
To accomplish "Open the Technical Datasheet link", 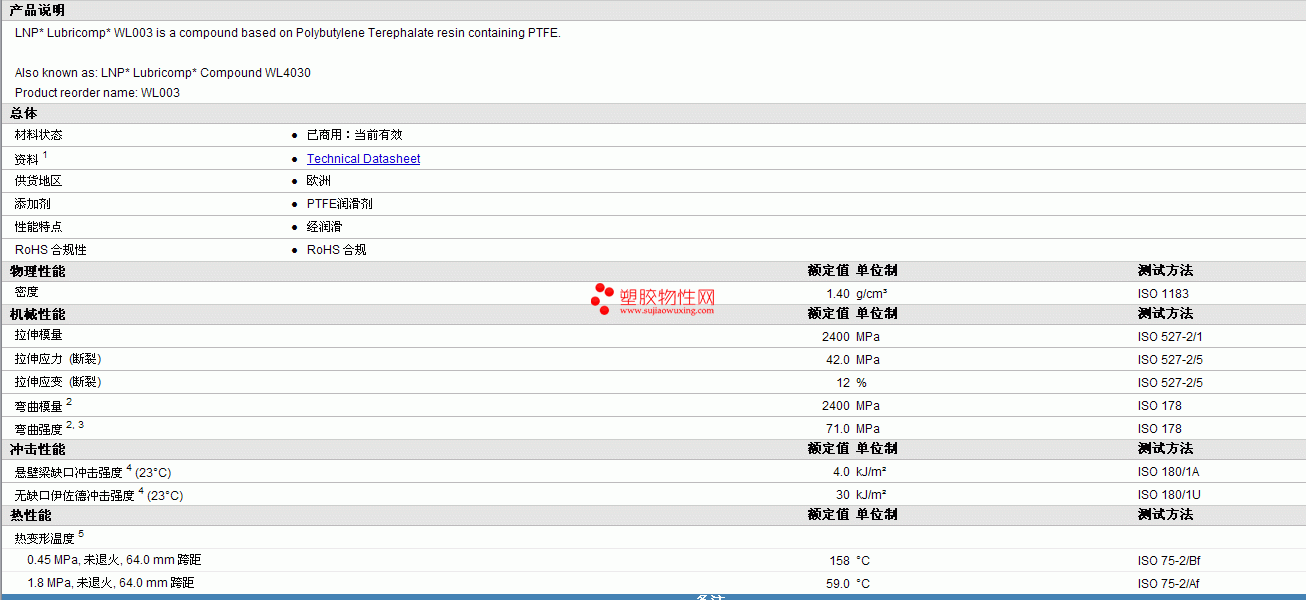I will 363,159.
